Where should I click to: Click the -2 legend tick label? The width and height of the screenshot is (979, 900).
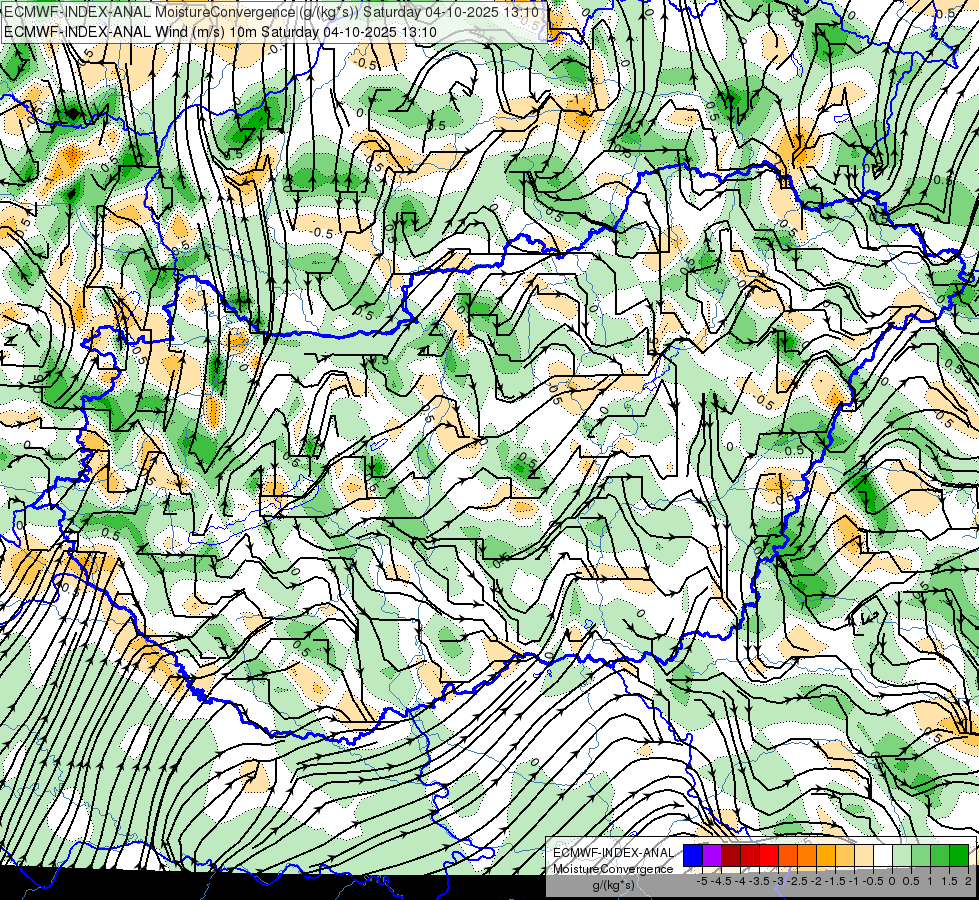(816, 881)
